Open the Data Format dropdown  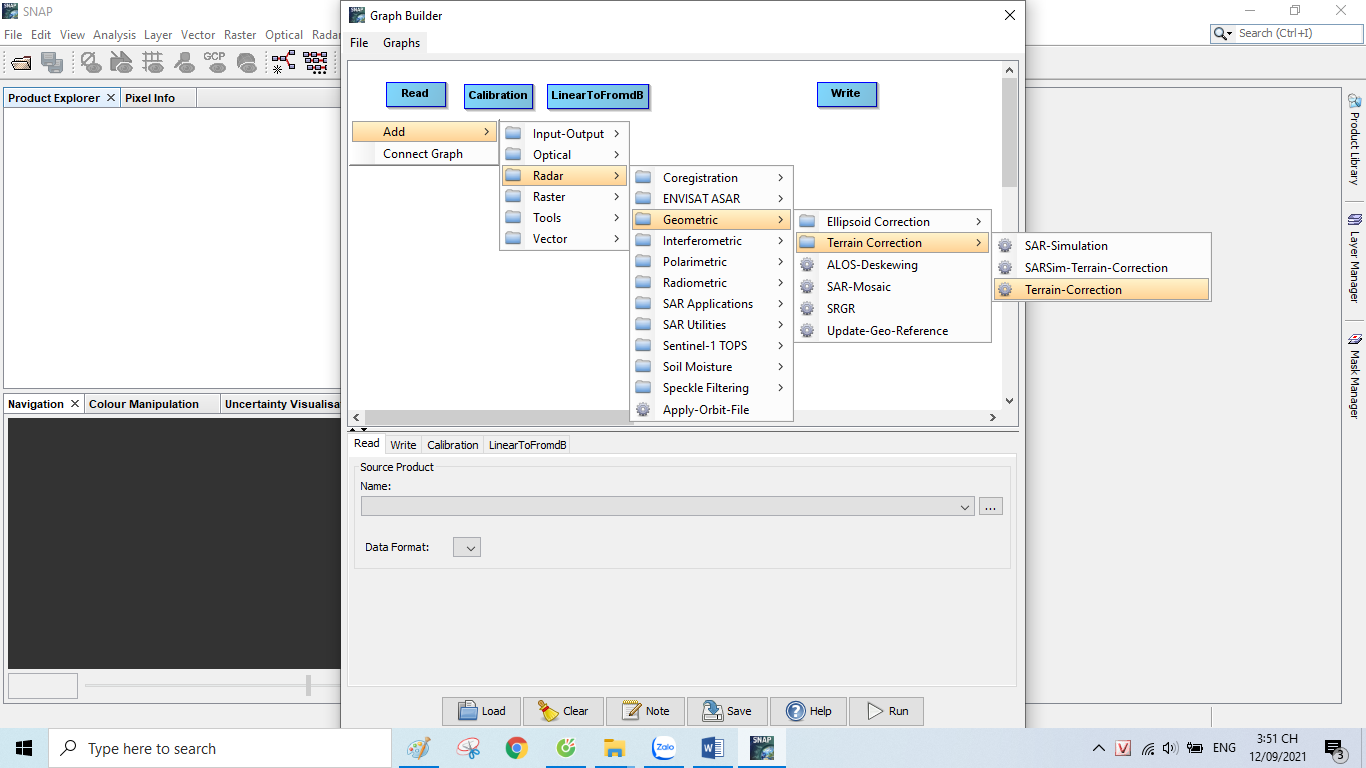coord(467,547)
